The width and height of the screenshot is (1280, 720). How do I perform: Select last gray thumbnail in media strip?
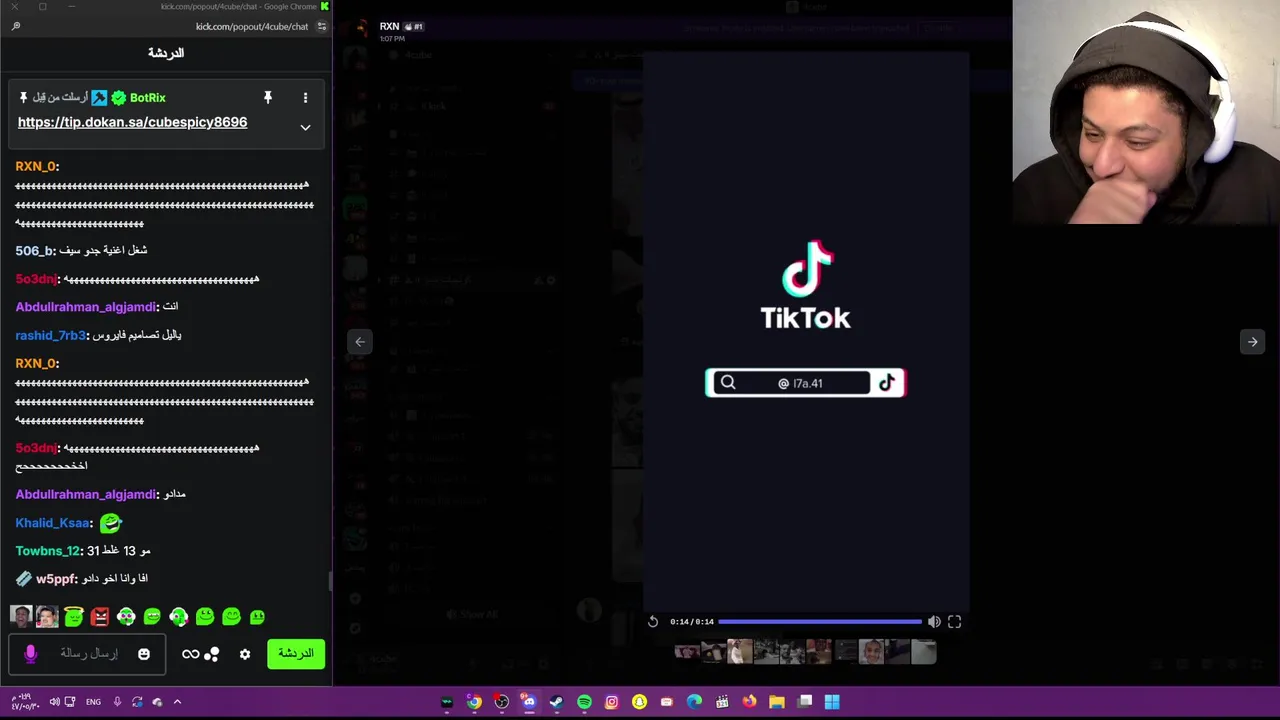point(924,652)
